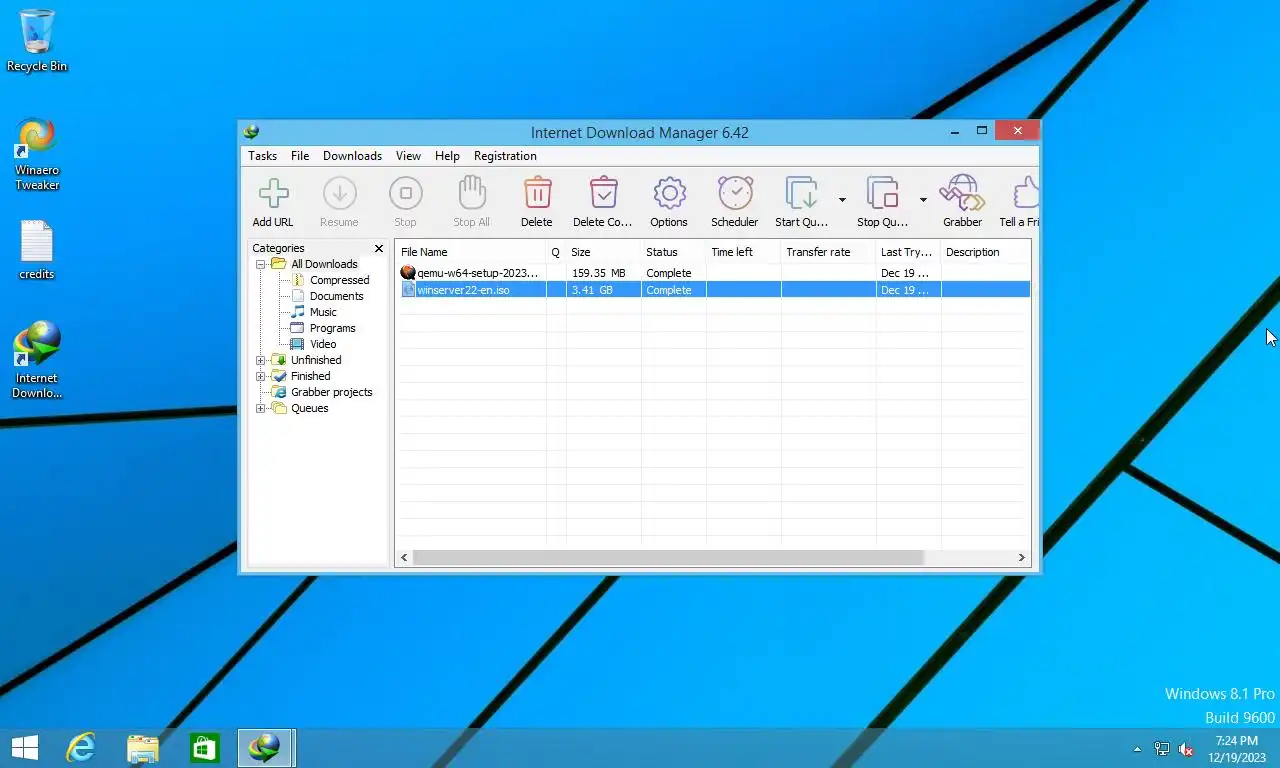Sort by the Last Try column header

pyautogui.click(x=908, y=252)
